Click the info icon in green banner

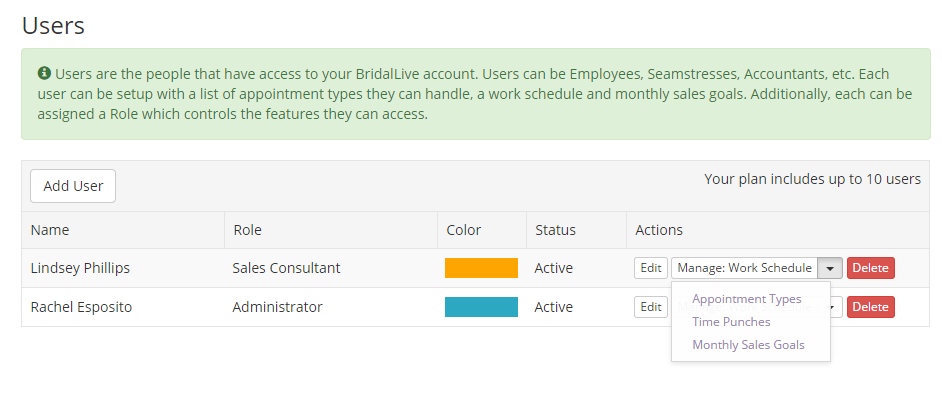pos(43,74)
